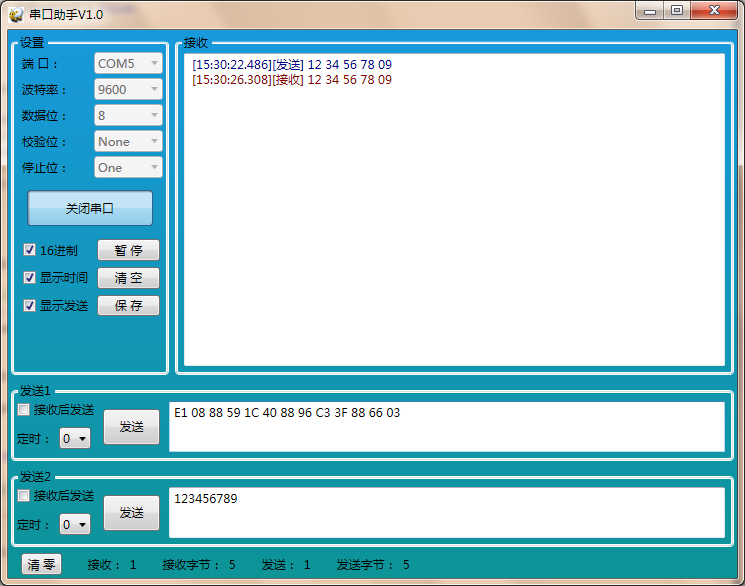Click the [接收] log line at 15:30:26.308
The image size is (745, 586).
pyautogui.click(x=292, y=80)
